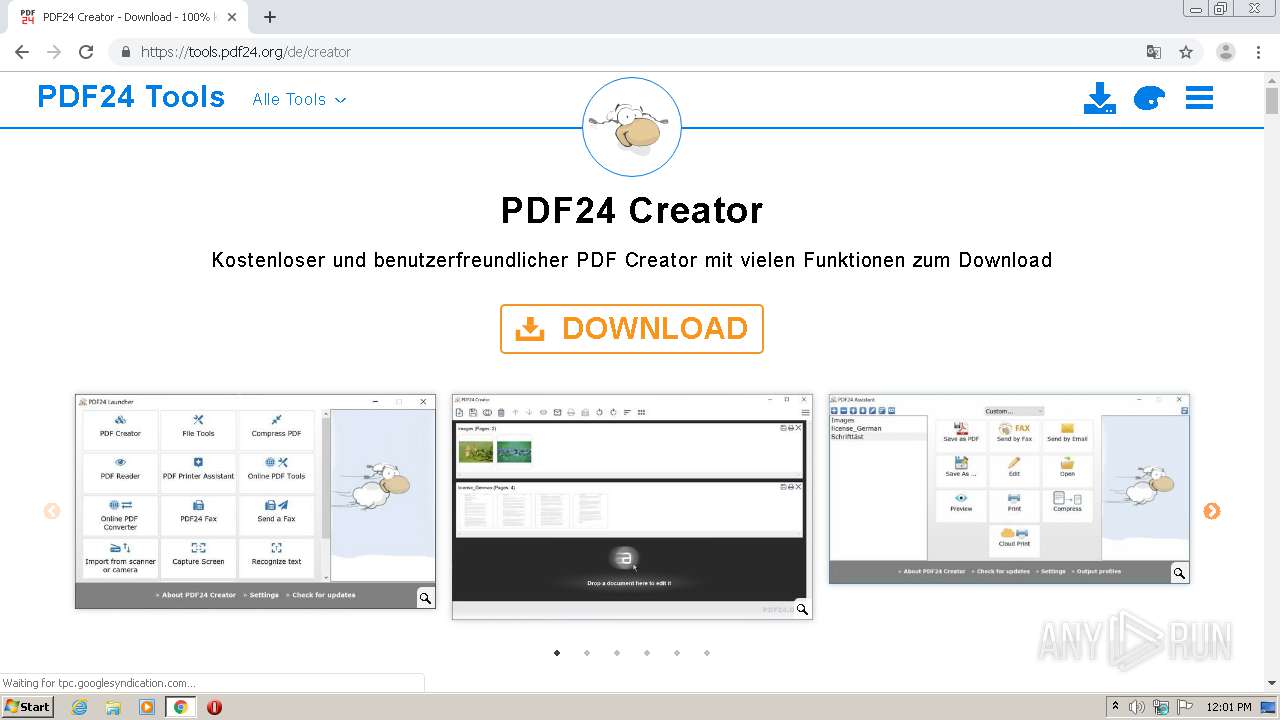Click the orange DOWNLOAD button
This screenshot has width=1280, height=720.
point(632,329)
